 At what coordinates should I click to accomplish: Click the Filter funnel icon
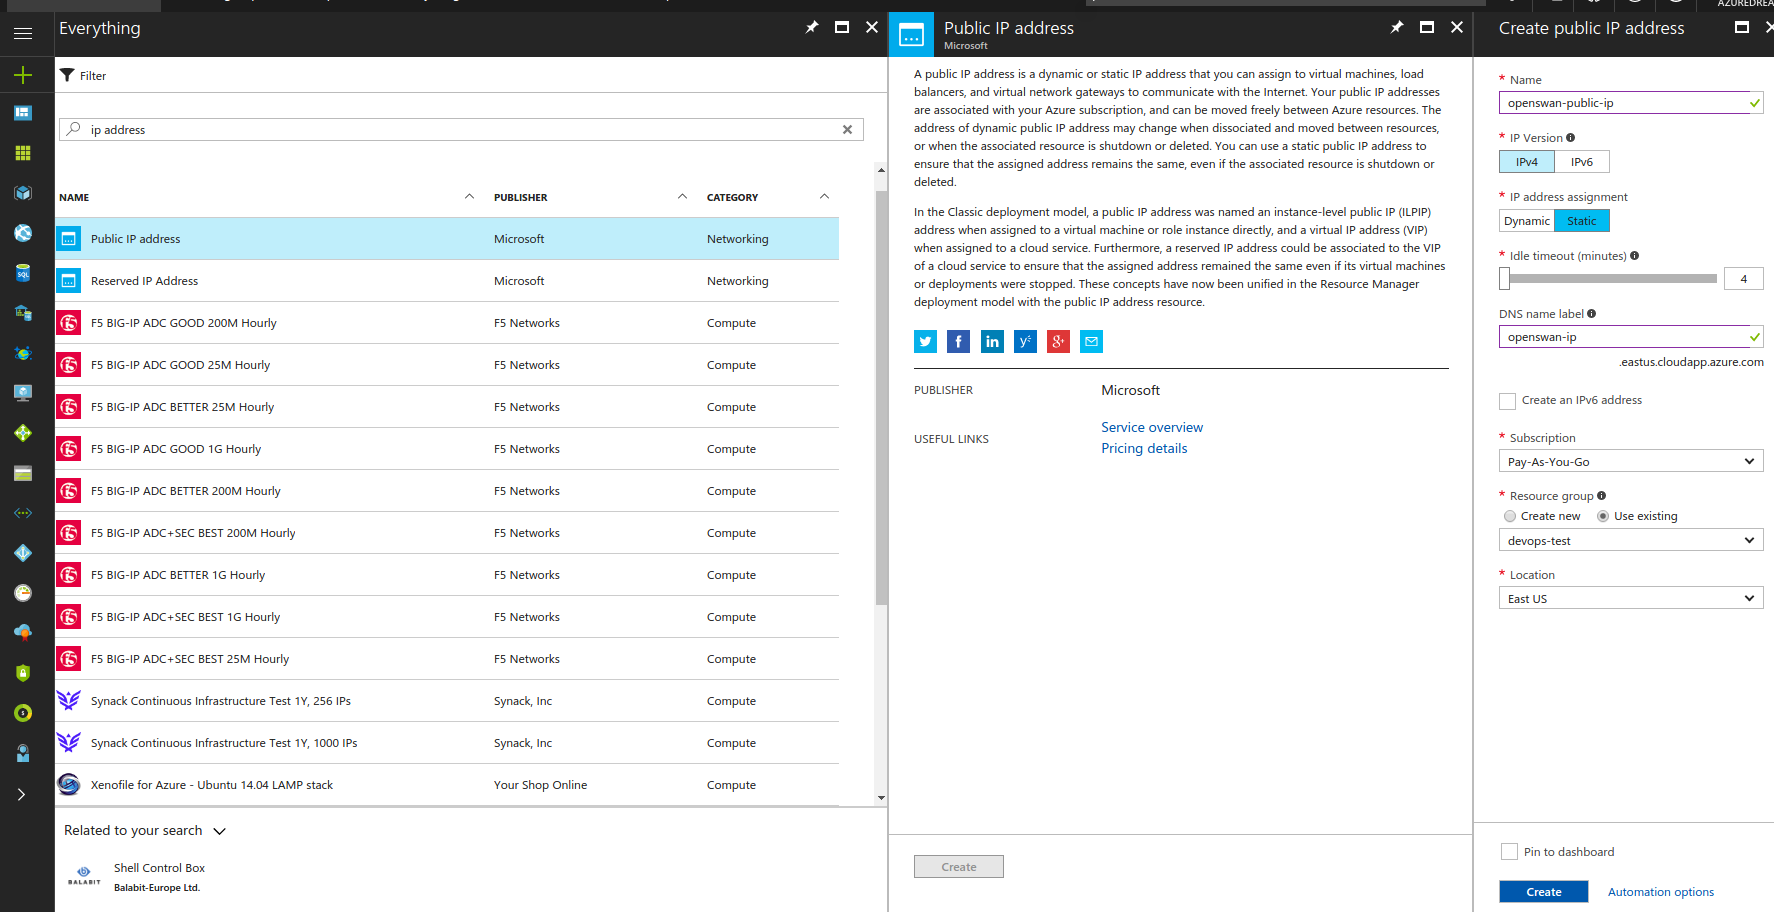pyautogui.click(x=67, y=75)
